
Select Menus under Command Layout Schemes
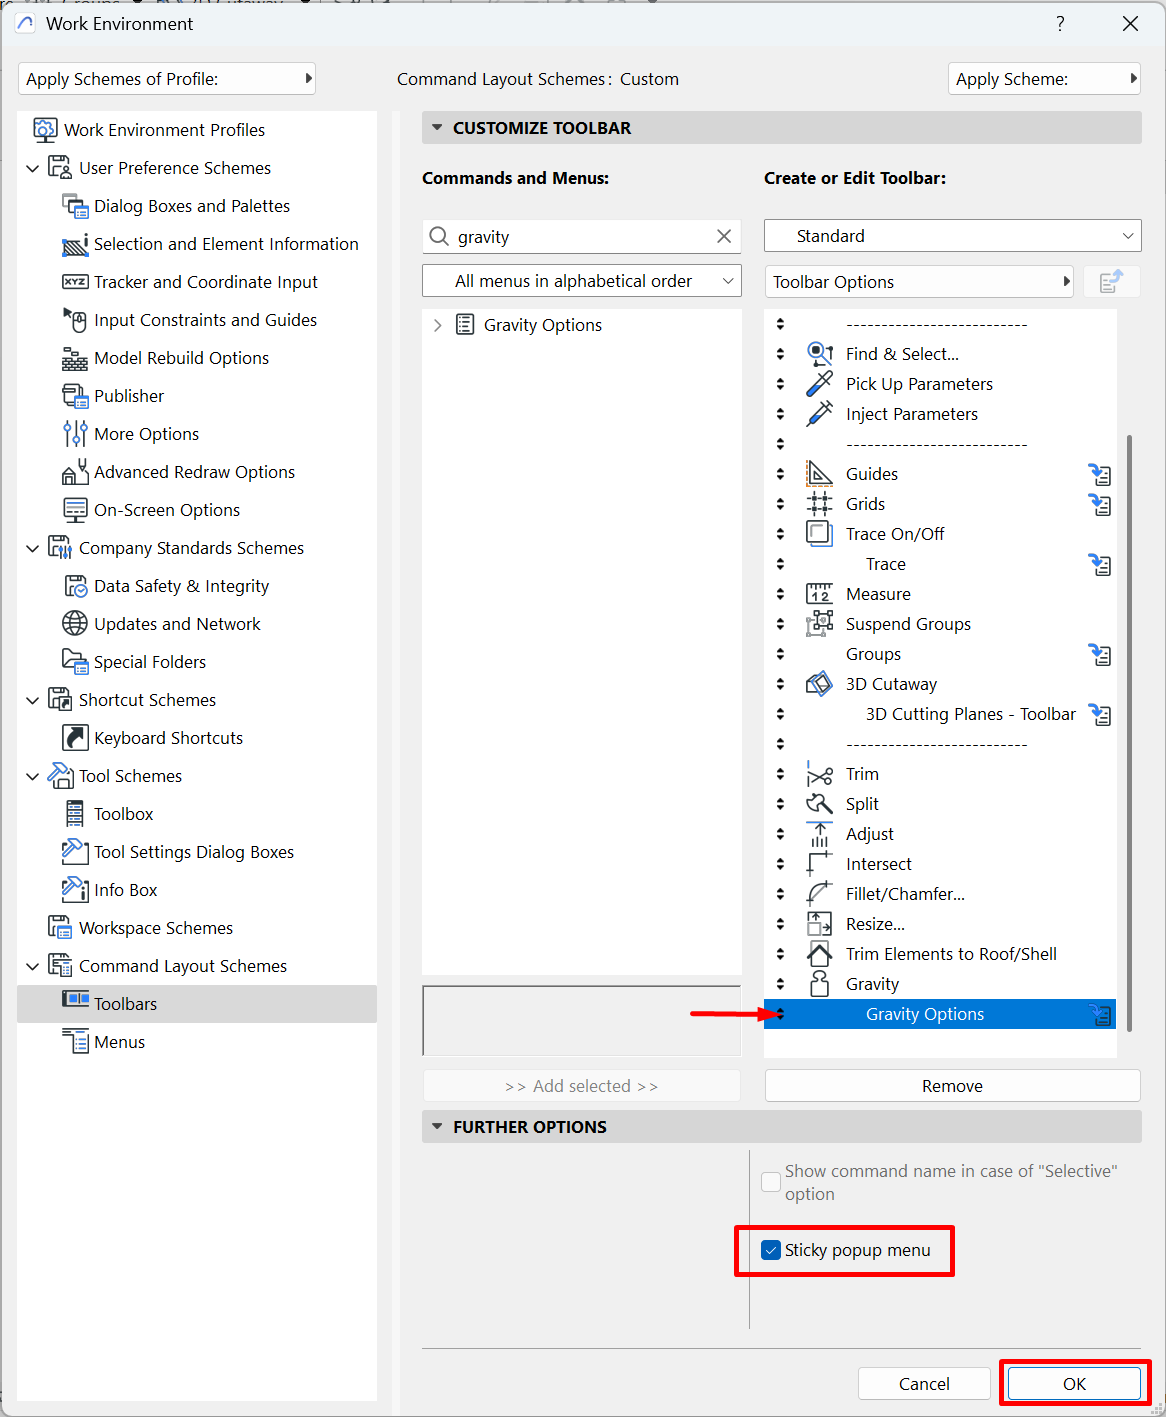pyautogui.click(x=119, y=1042)
